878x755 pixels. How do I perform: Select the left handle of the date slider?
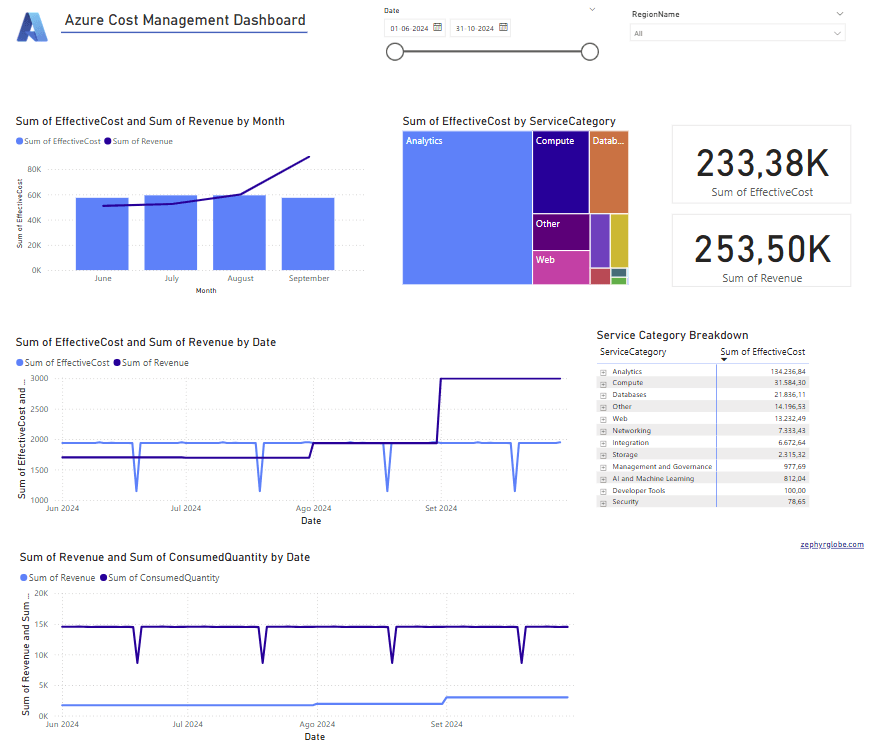coord(395,52)
